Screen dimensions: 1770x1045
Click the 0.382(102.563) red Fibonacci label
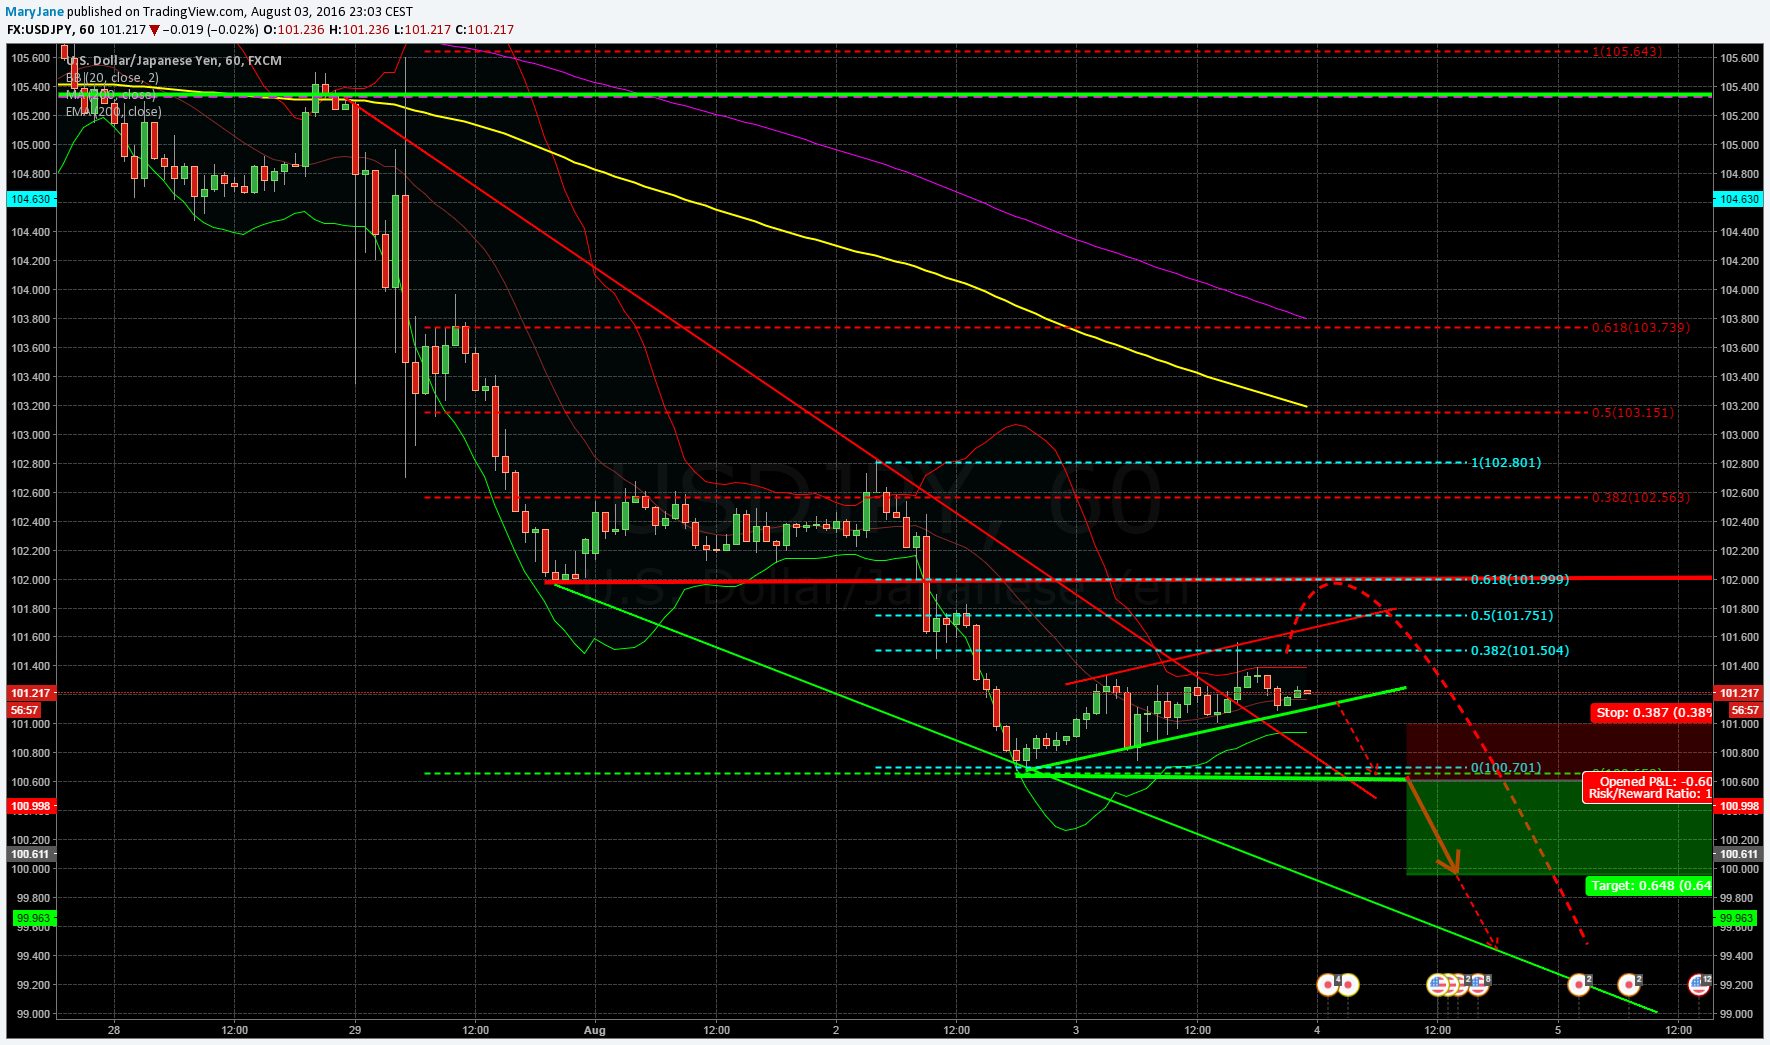click(1641, 498)
